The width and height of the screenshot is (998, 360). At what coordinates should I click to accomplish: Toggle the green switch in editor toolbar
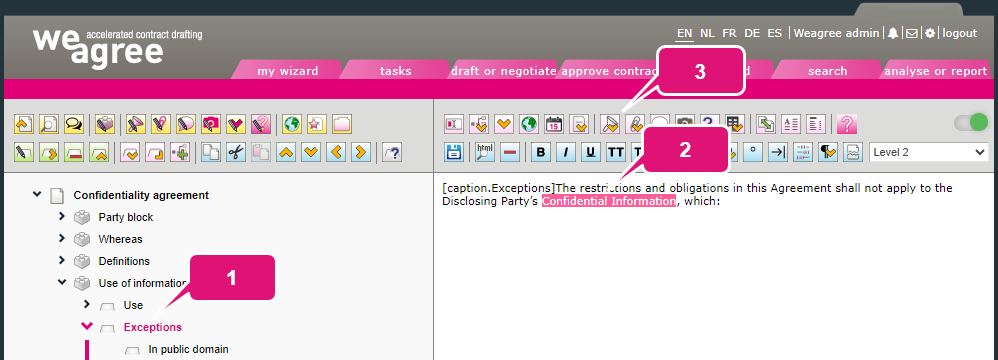[x=971, y=123]
